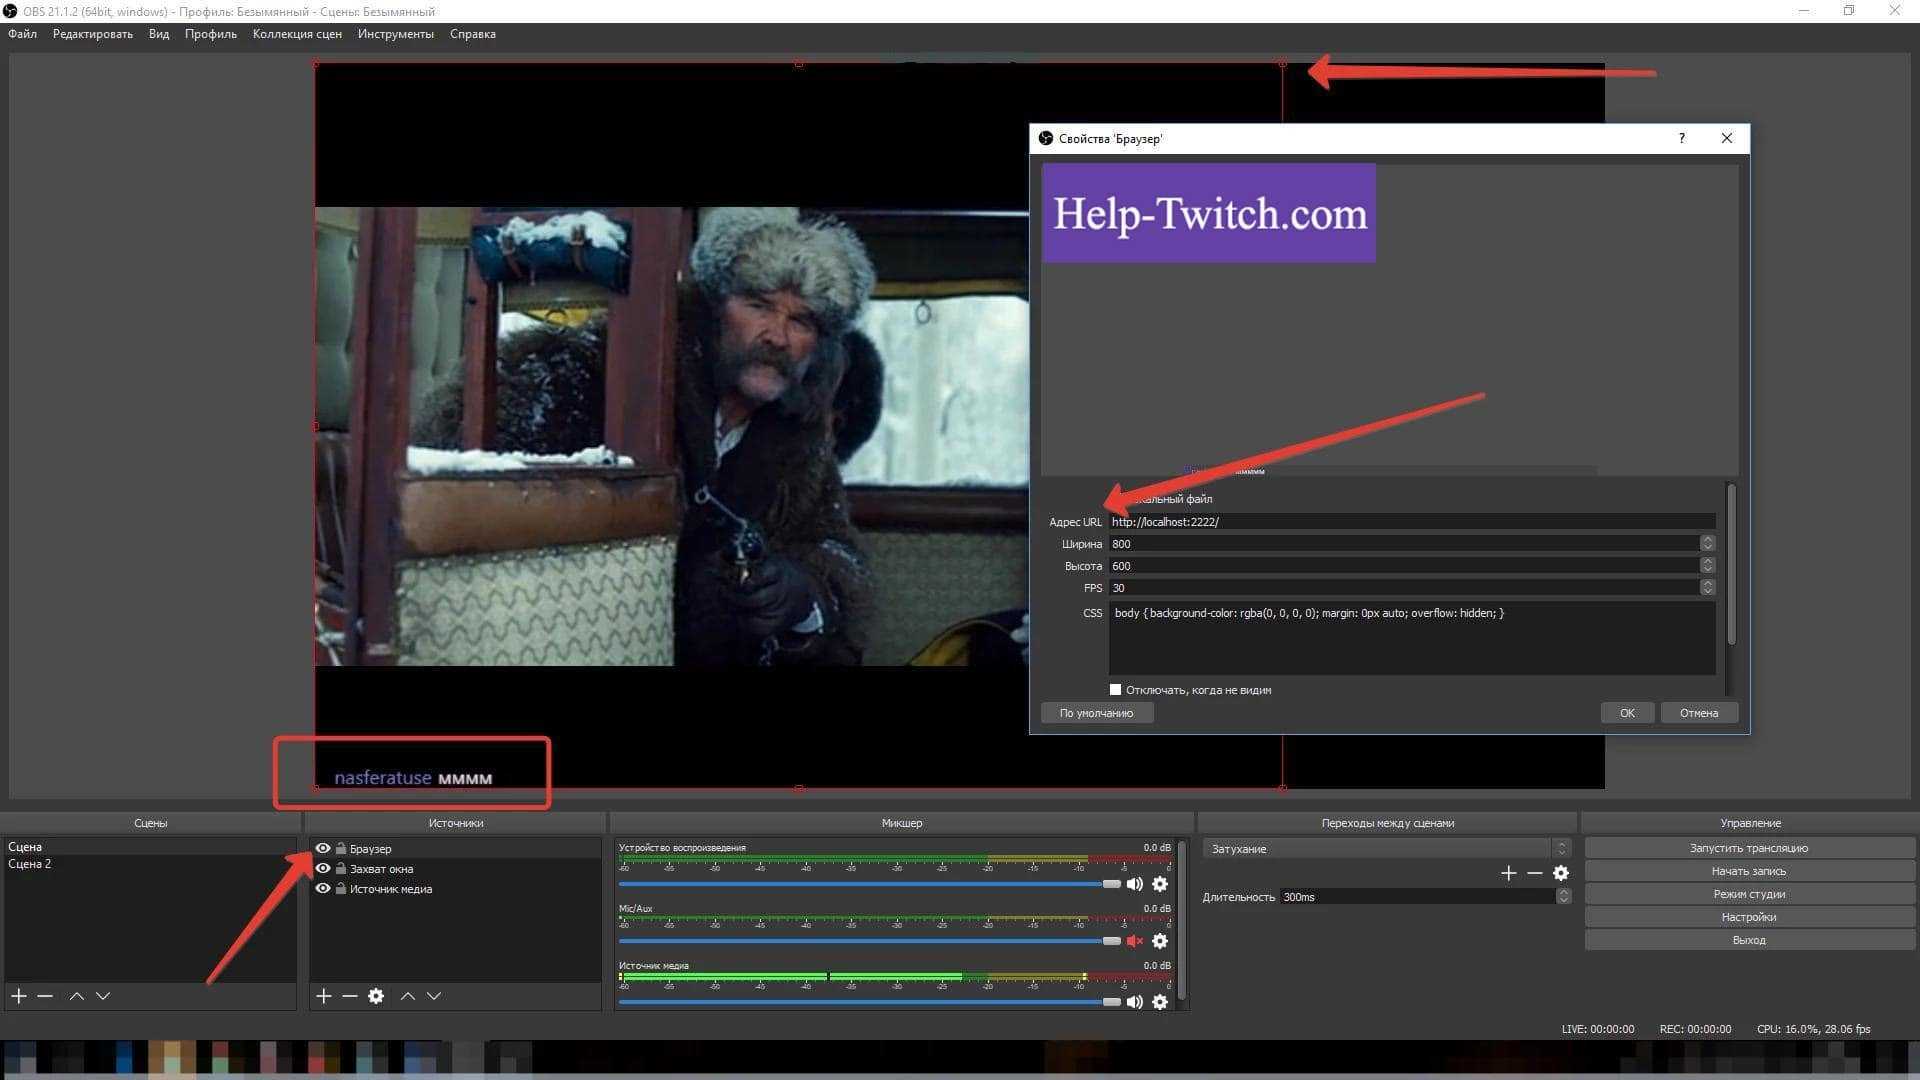Image resolution: width=1920 pixels, height=1080 pixels.
Task: Click properties dialog vertical scrollbar
Action: coord(1731,565)
